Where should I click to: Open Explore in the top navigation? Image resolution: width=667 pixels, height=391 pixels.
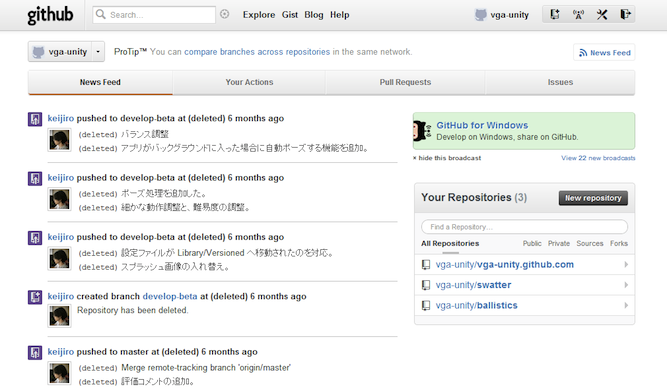(259, 15)
